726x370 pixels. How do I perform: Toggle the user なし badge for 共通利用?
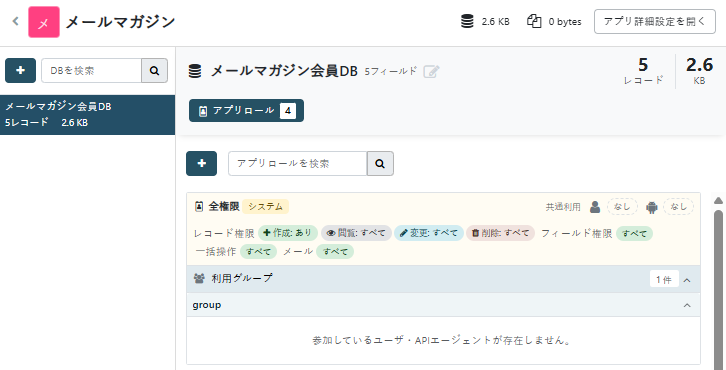click(x=622, y=207)
